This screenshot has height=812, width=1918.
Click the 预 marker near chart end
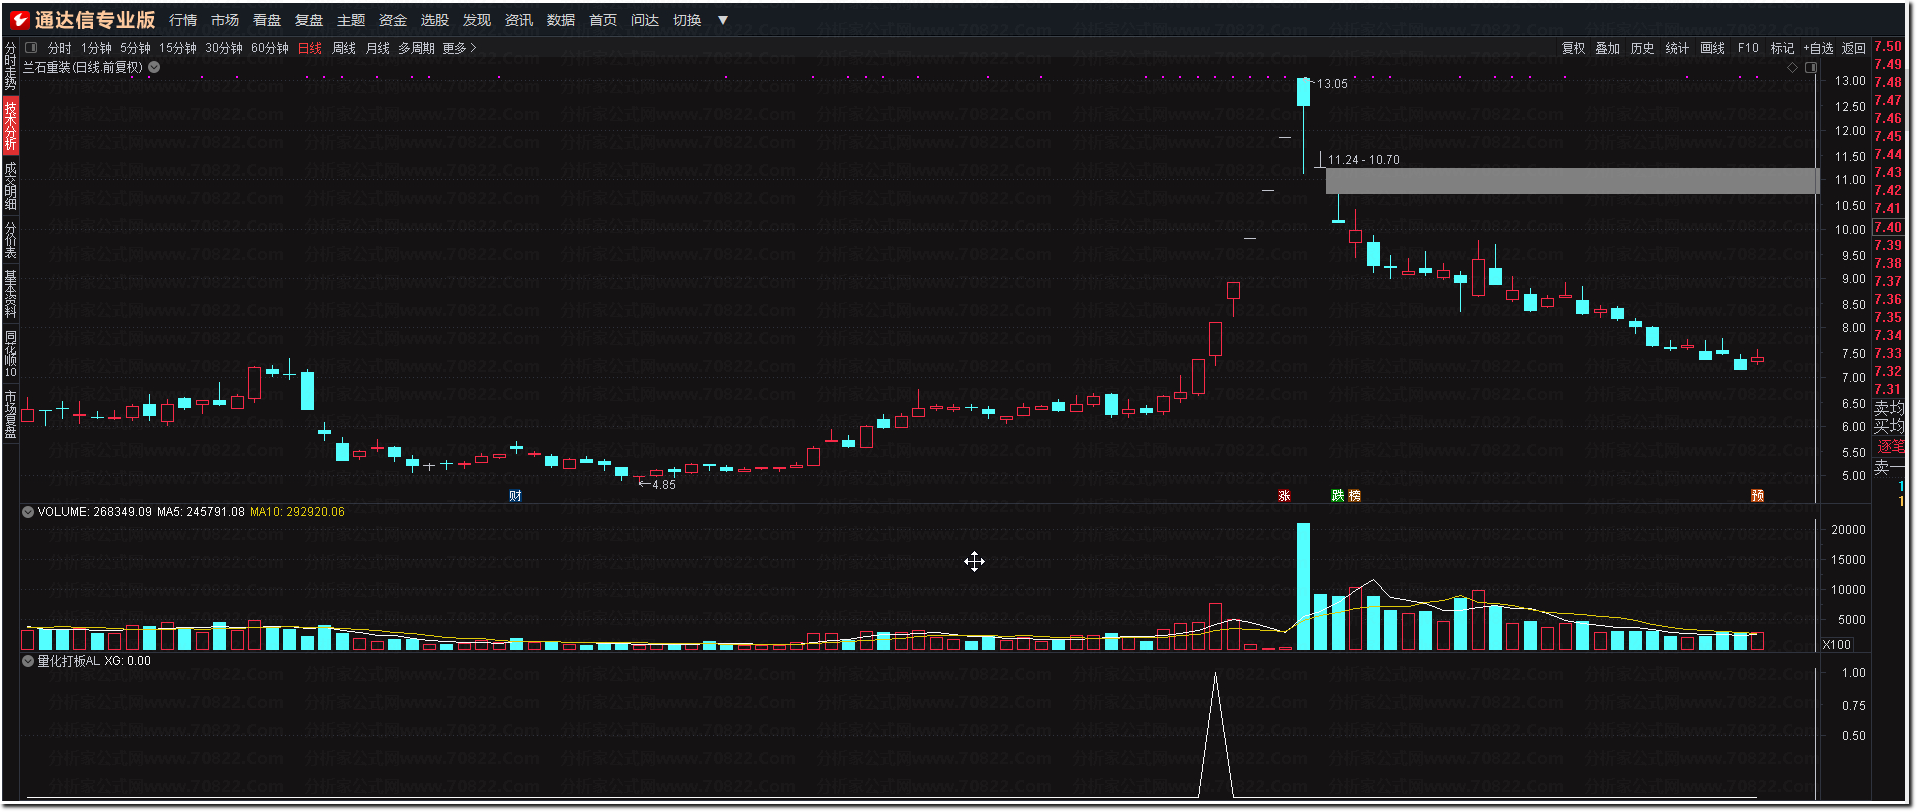pos(1757,496)
